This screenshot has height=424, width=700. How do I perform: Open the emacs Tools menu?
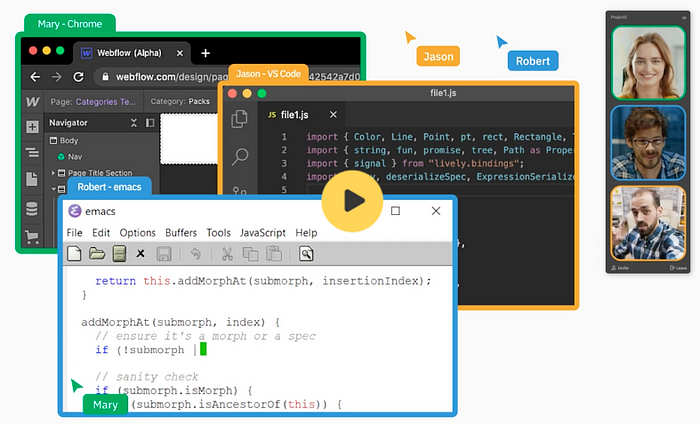coord(218,233)
